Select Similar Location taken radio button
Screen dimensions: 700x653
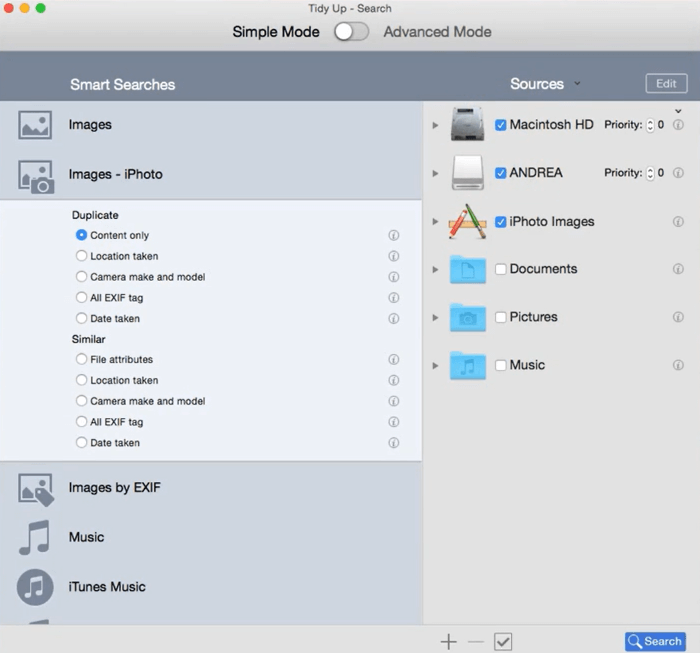point(81,380)
